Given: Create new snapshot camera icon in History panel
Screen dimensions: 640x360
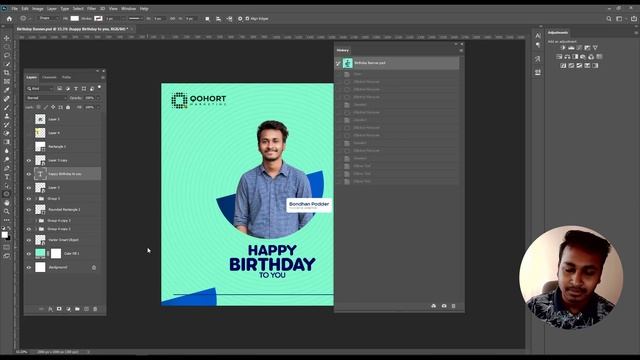Looking at the screenshot, I should [444, 306].
